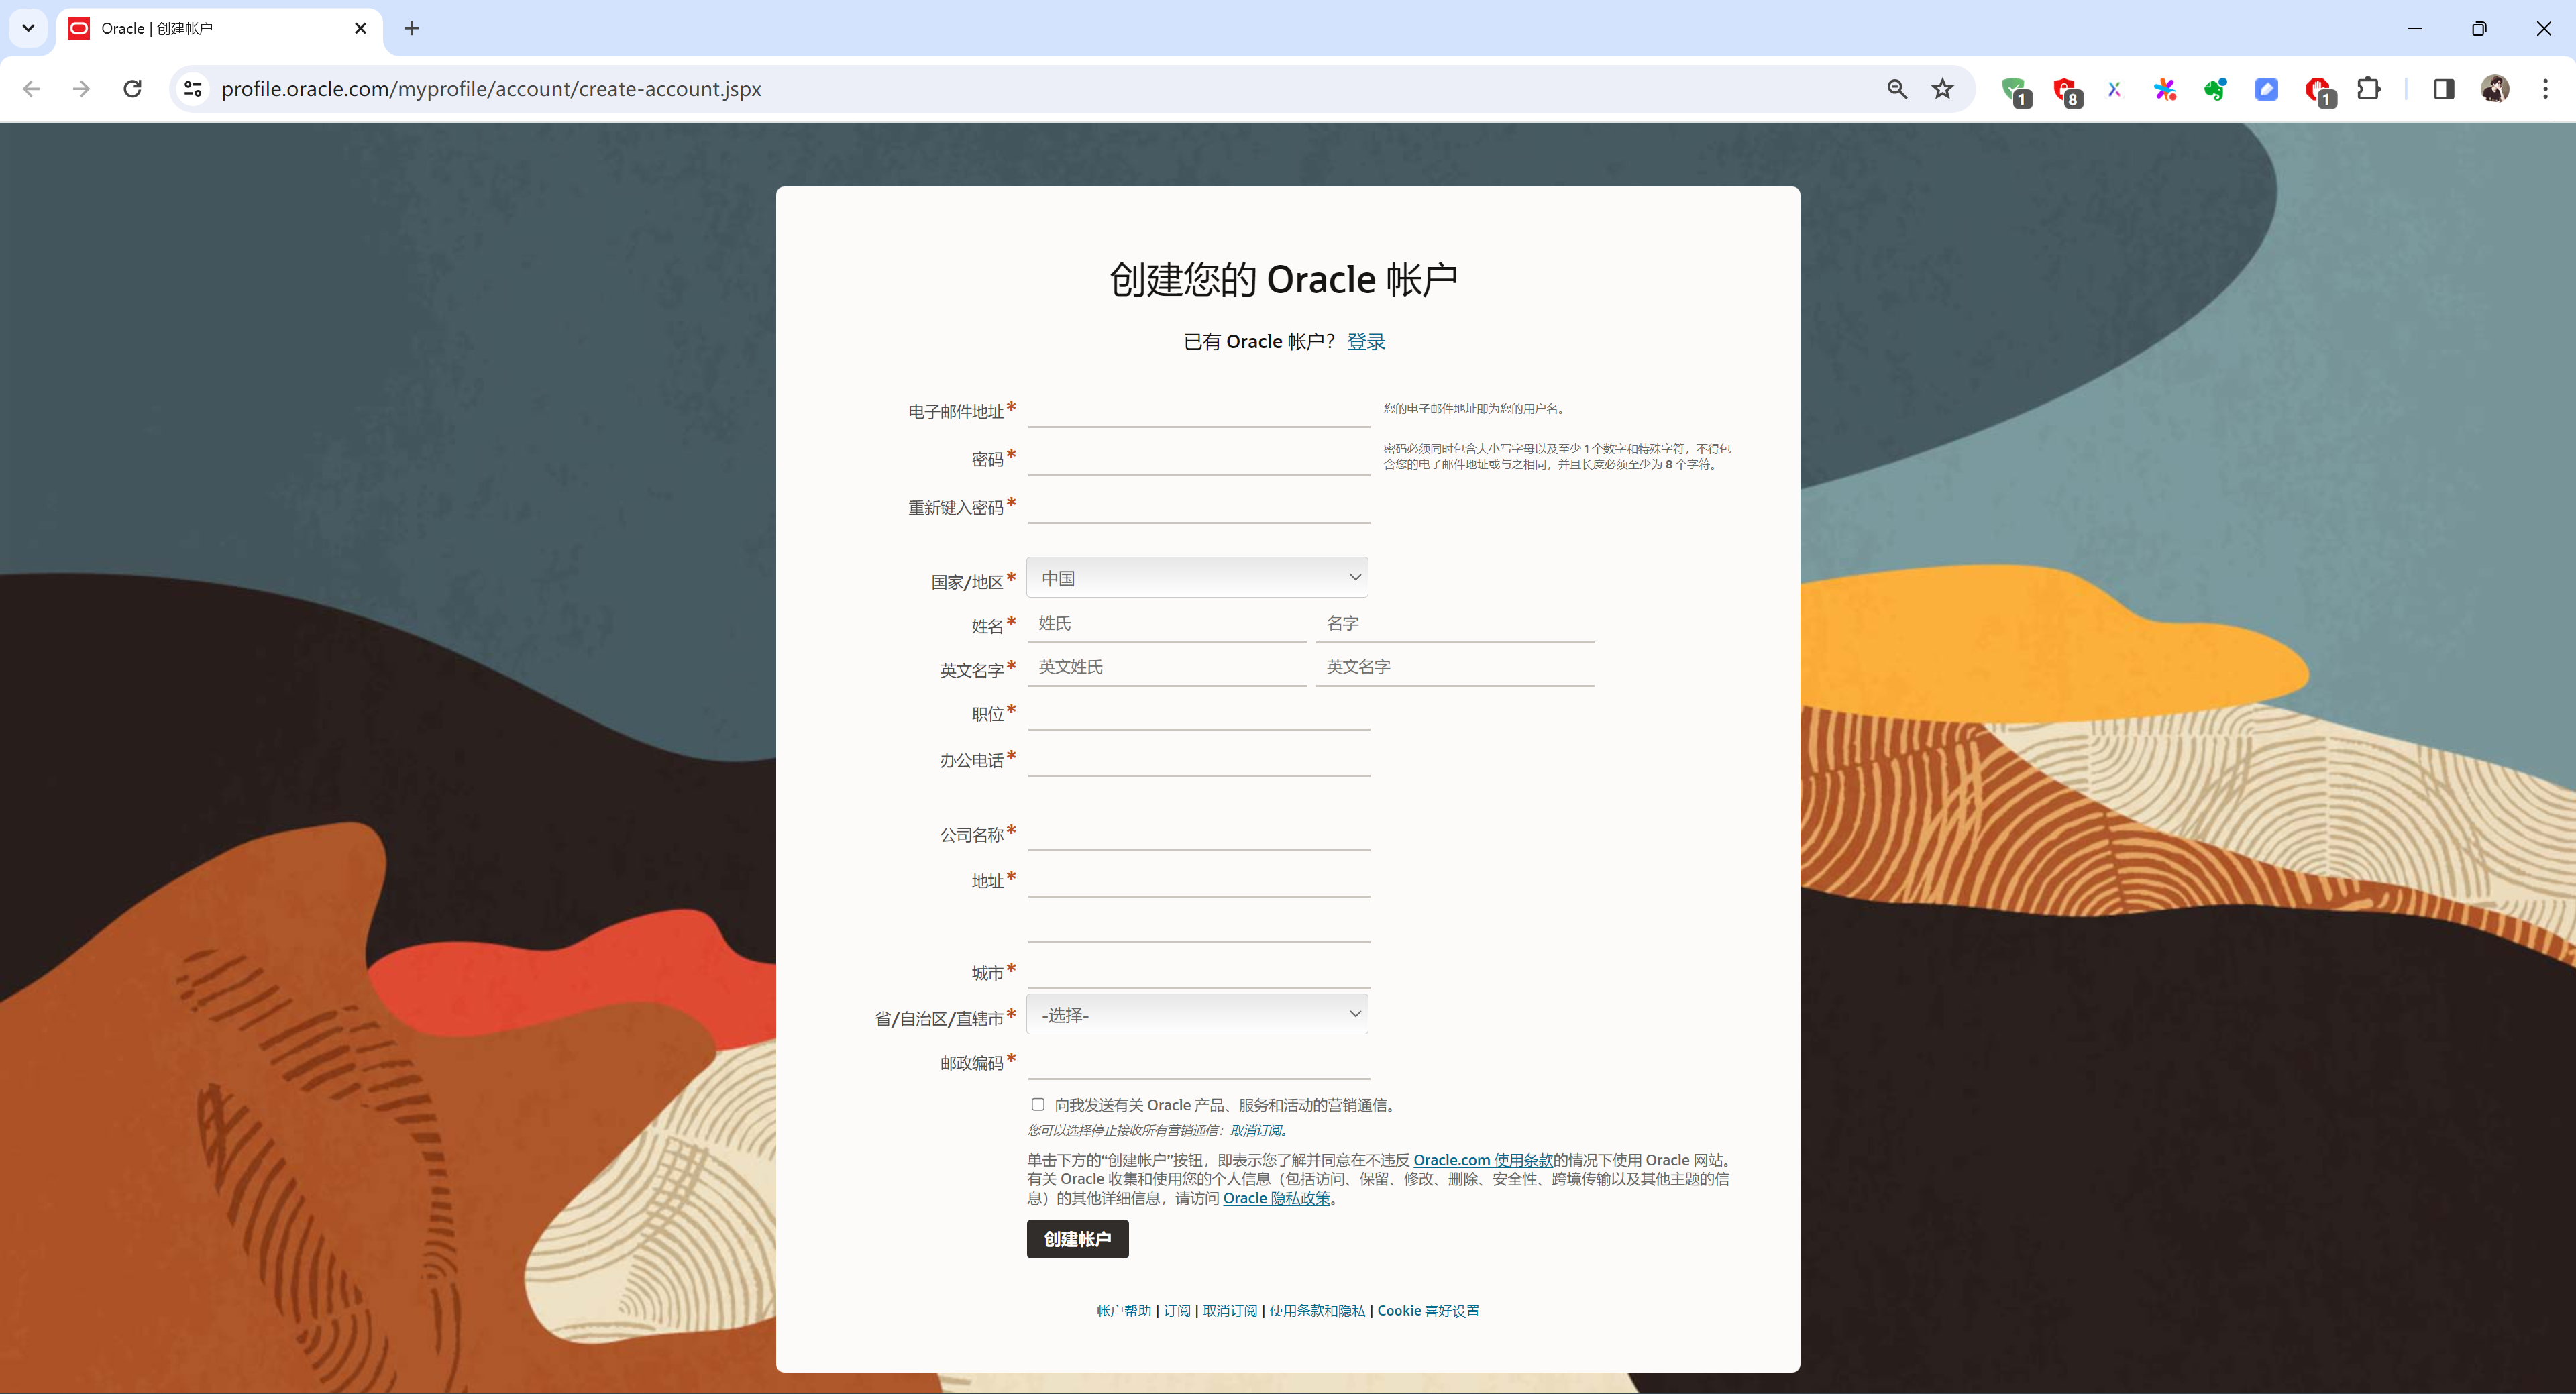Open the green elephant extension icon
This screenshot has width=2576, height=1394.
click(x=2216, y=90)
